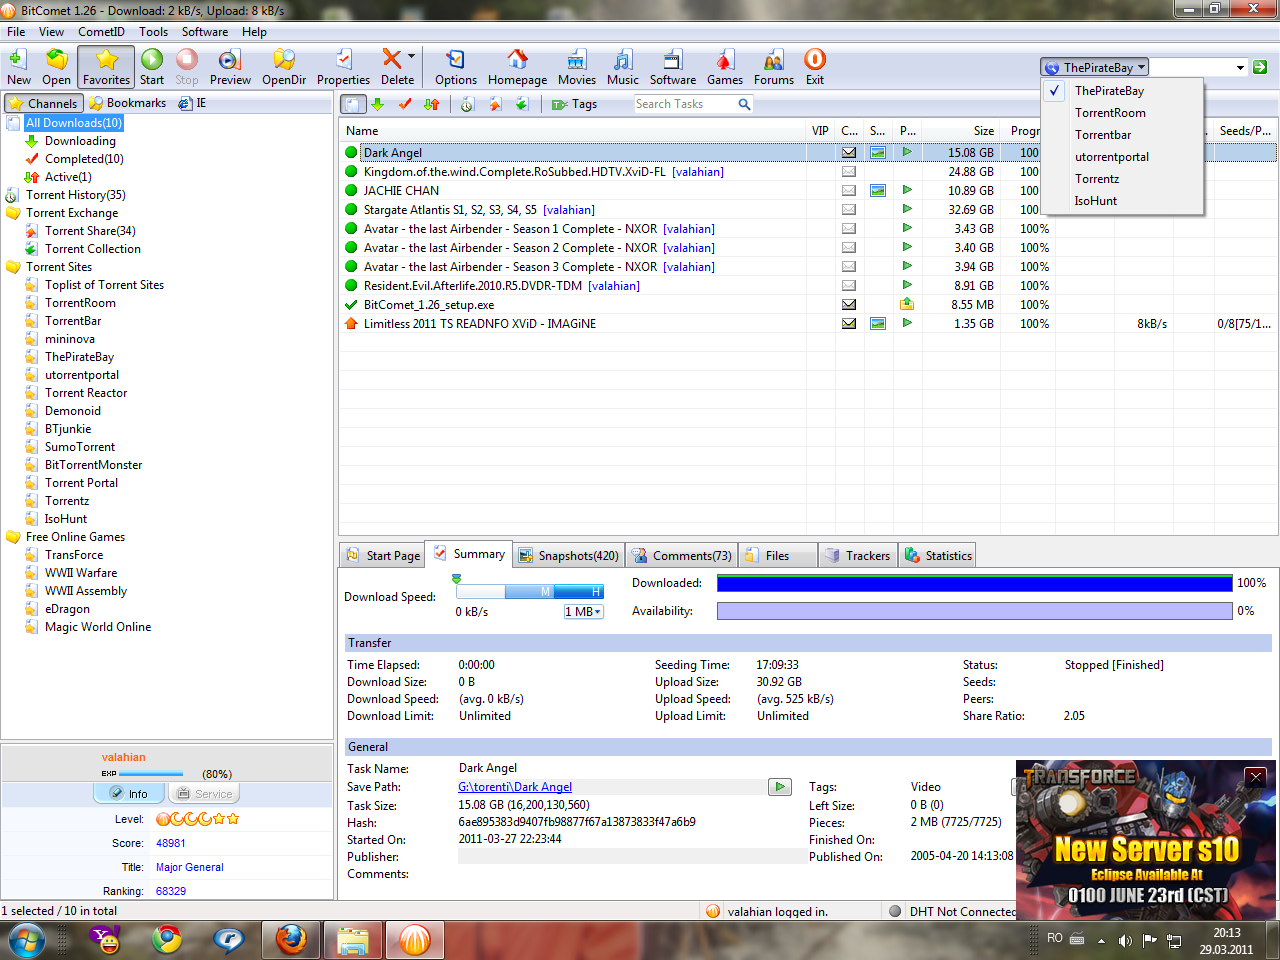This screenshot has height=960, width=1280.
Task: Switch to the Snapshots(420) tab
Action: point(567,556)
